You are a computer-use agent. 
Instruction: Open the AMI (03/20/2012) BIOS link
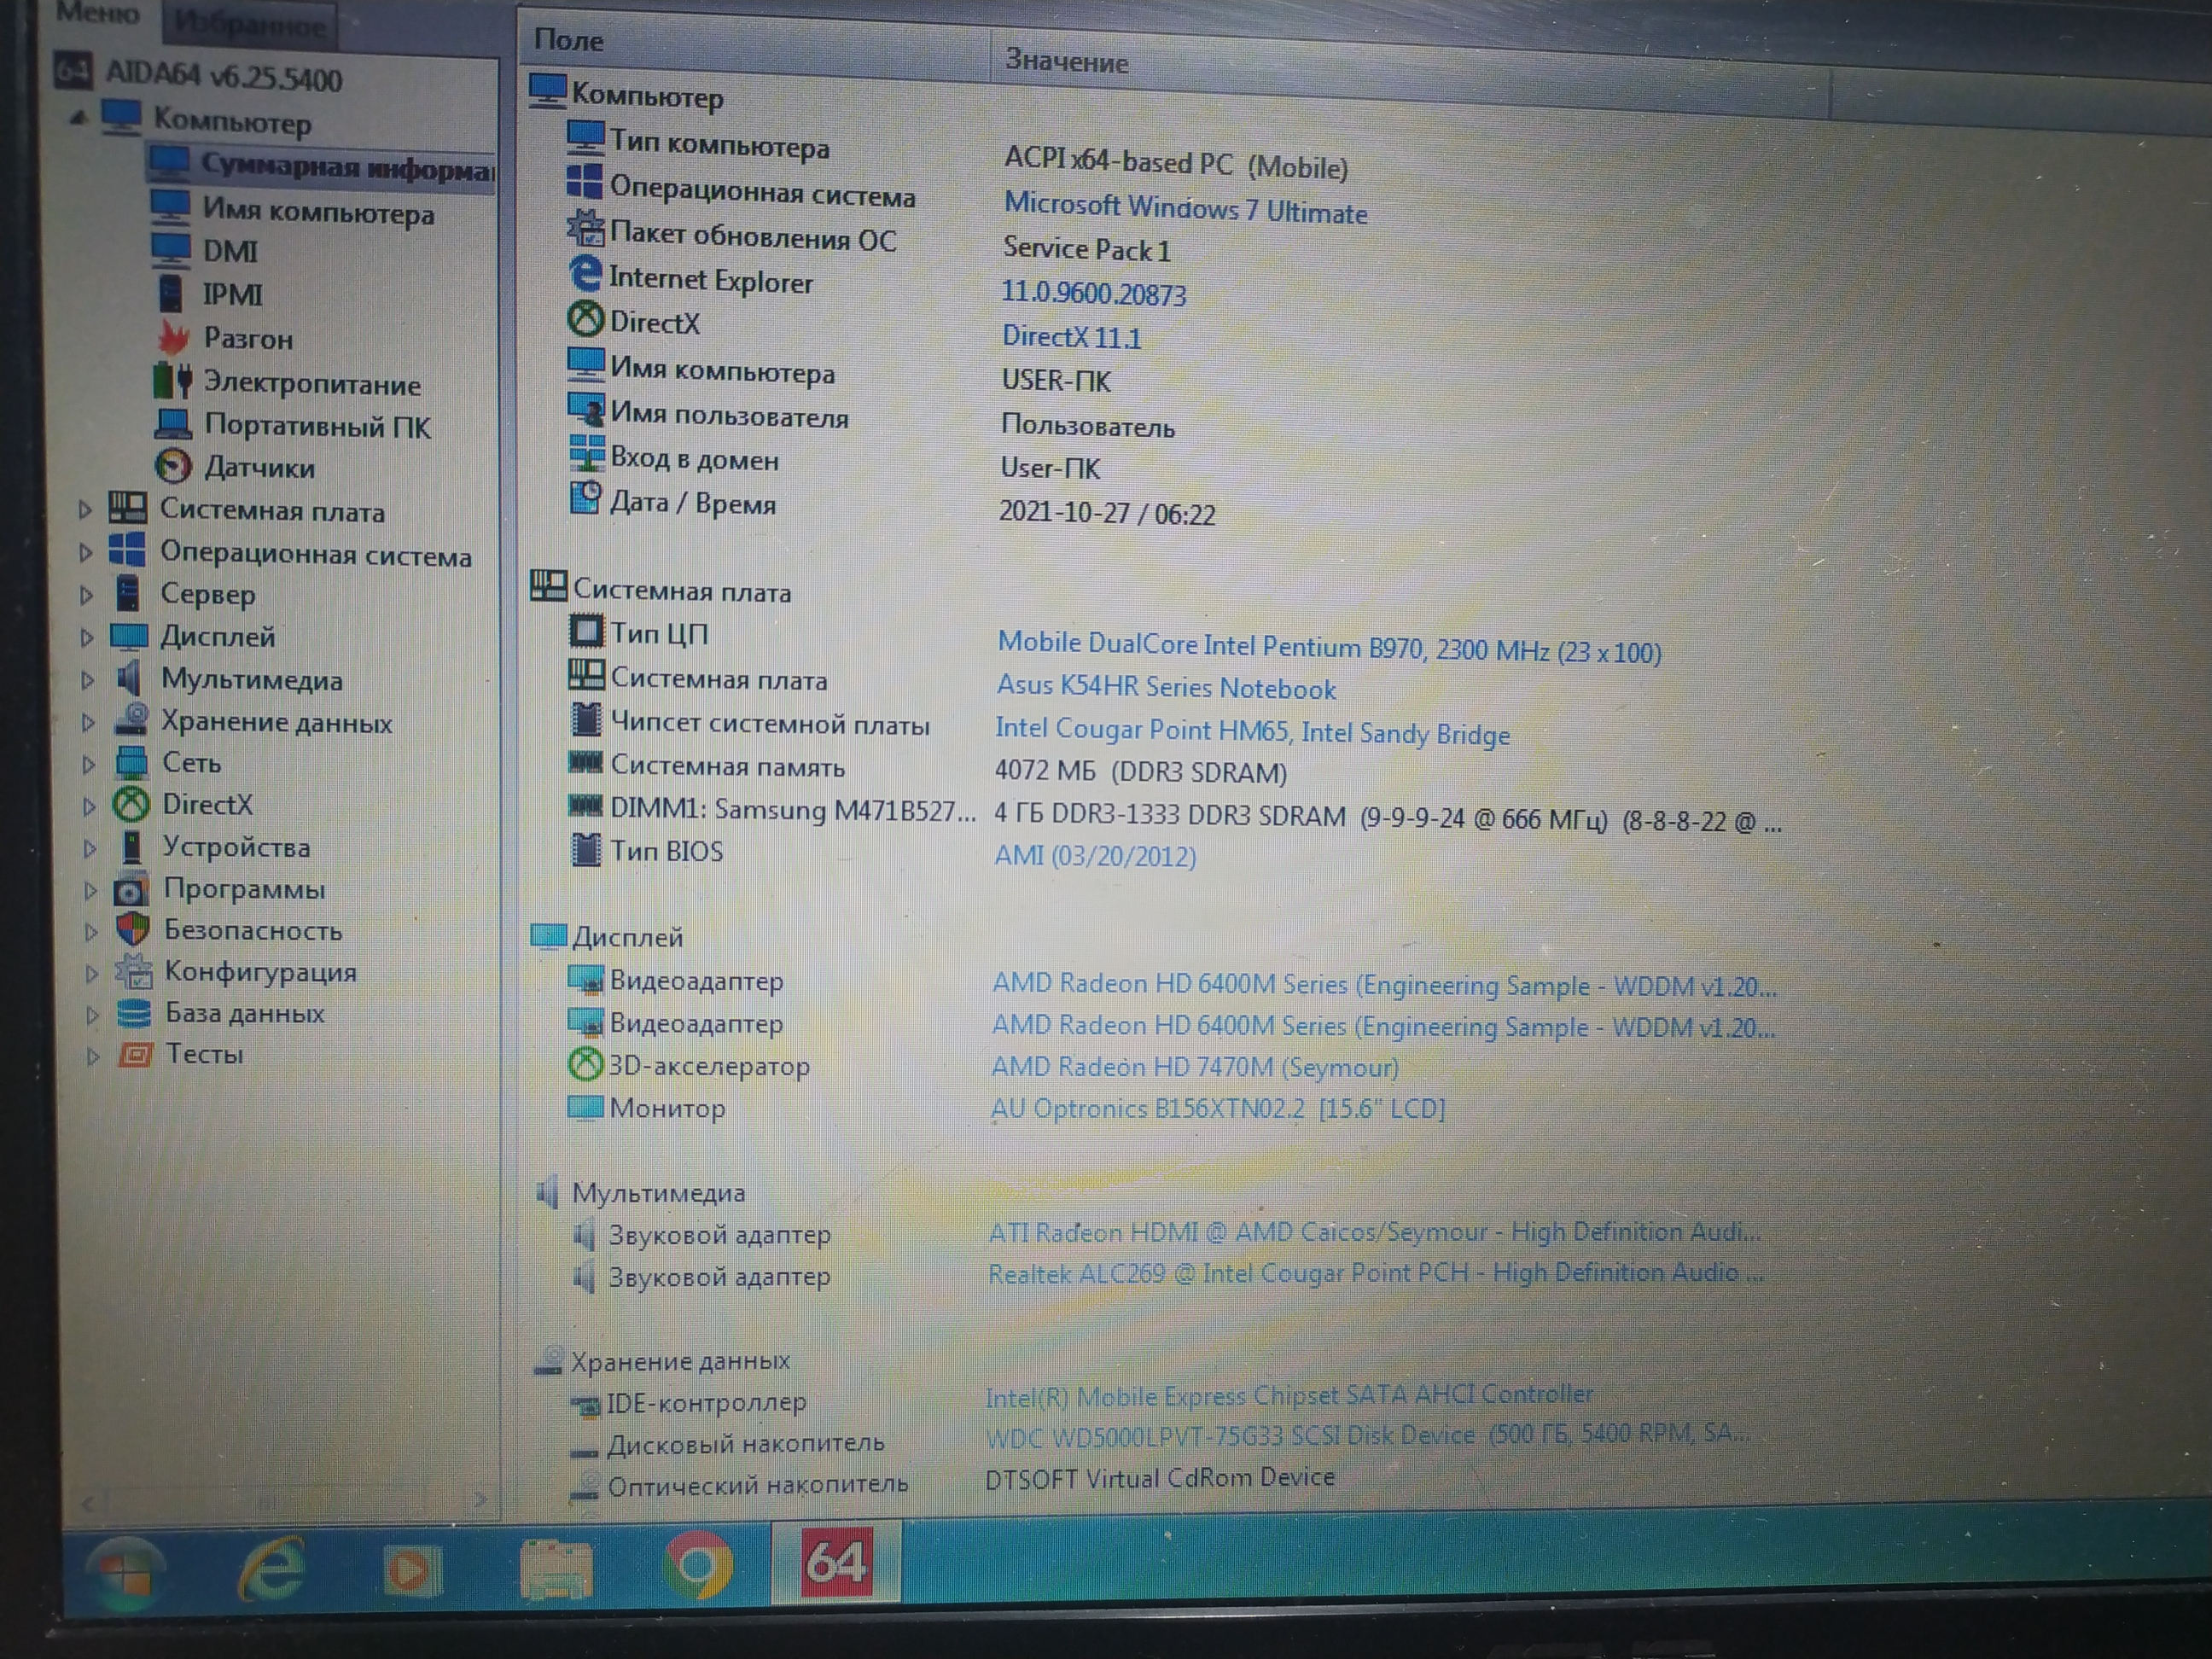[x=1095, y=856]
